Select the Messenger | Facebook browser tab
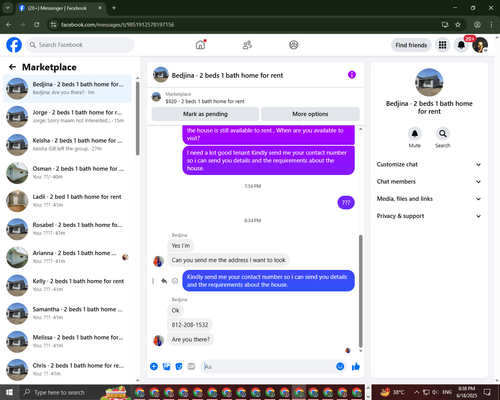500x400 pixels. [61, 8]
